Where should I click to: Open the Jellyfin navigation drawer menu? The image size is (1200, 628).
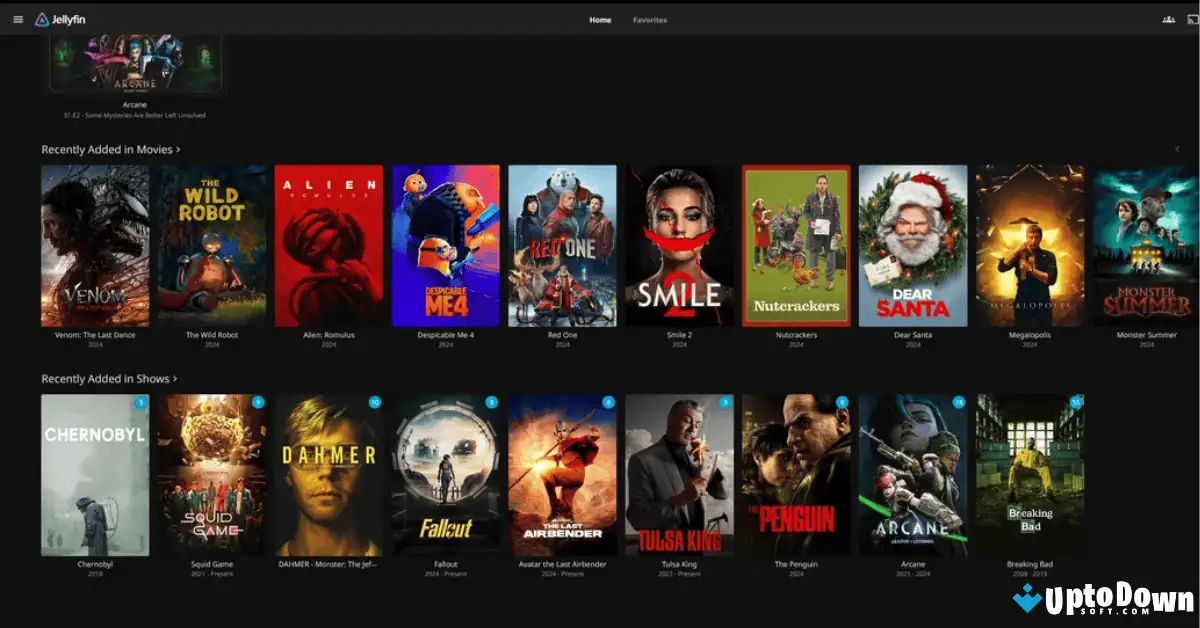click(x=18, y=18)
